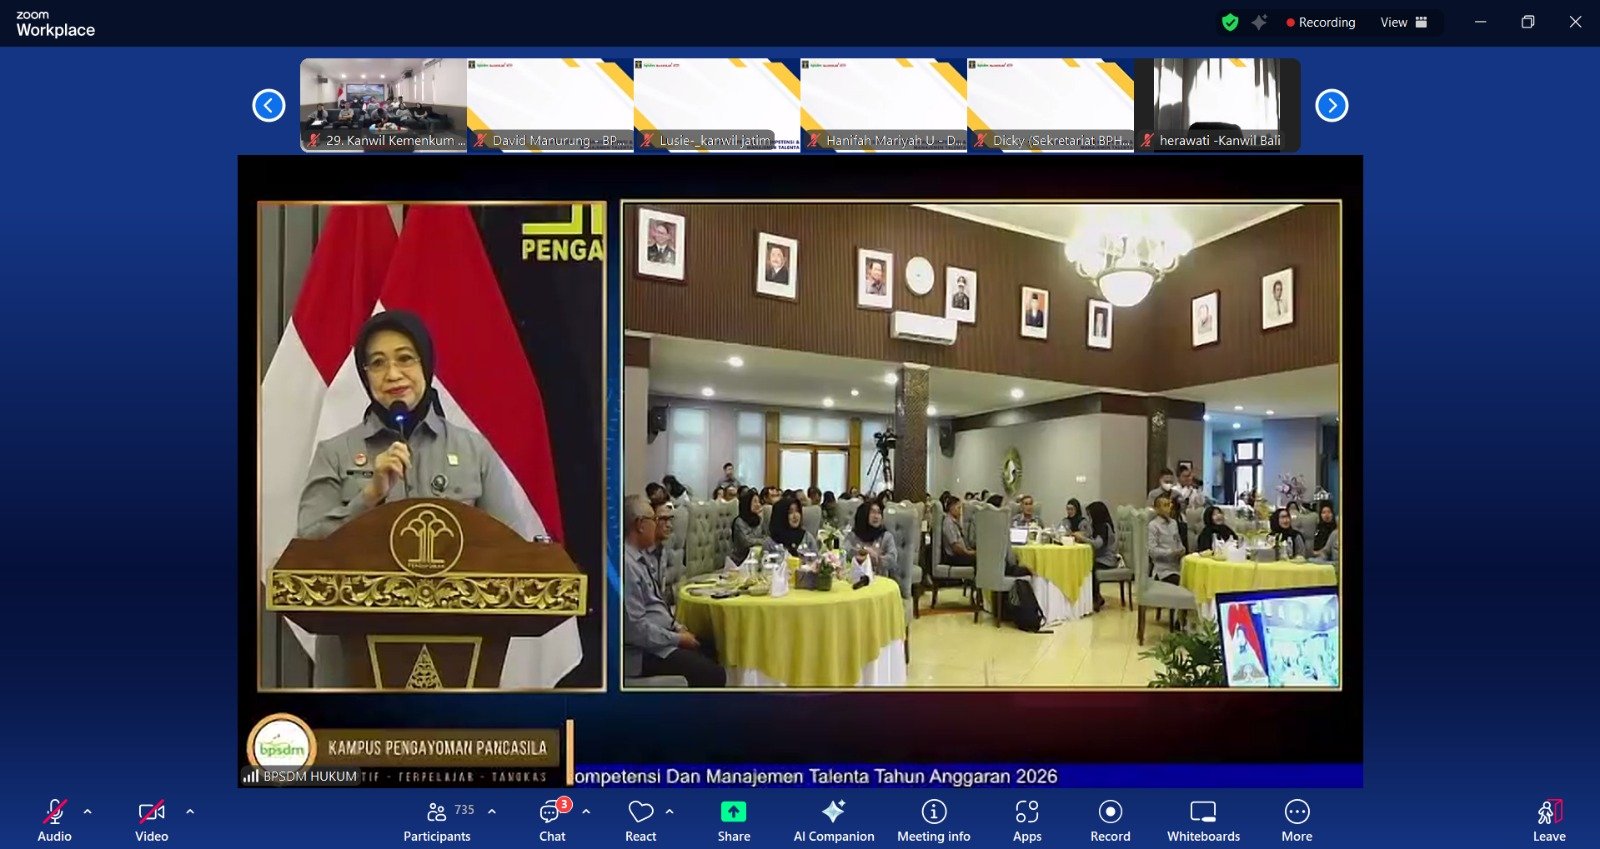This screenshot has height=849, width=1600.
Task: Click the encryption shield icon
Action: pos(1230,22)
